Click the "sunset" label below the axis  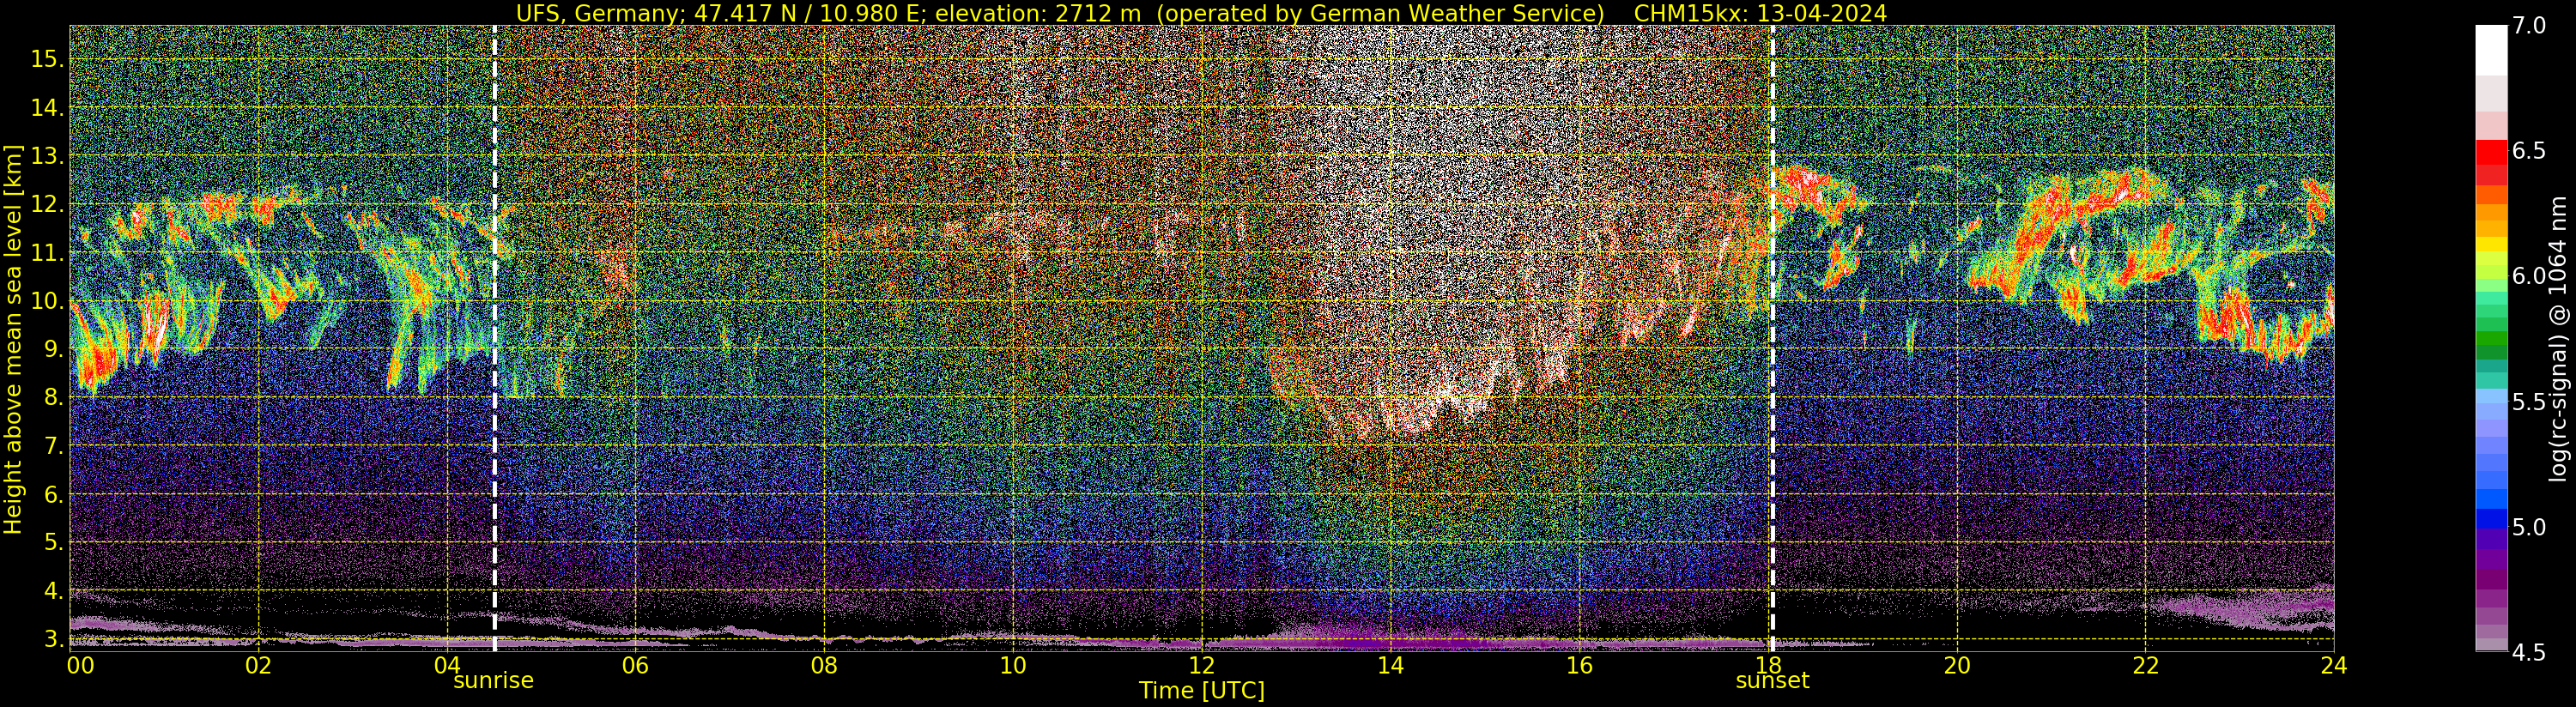click(x=1772, y=681)
